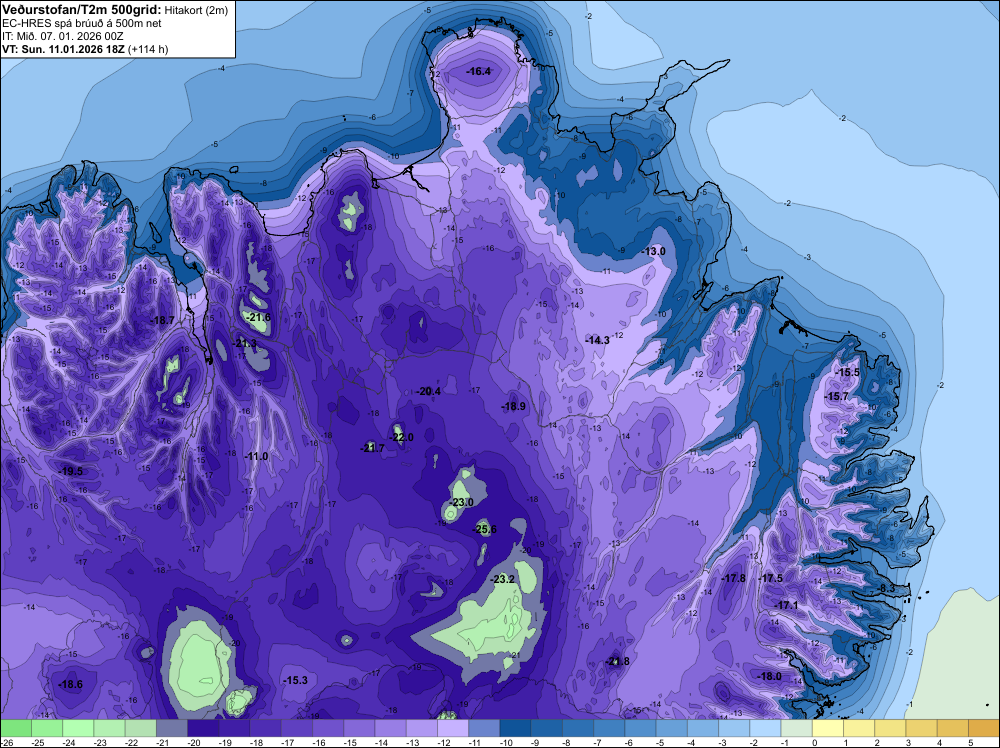Pick the legend swatch labeled -23
Viewport: 1000px width, 748px height.
coord(110,728)
